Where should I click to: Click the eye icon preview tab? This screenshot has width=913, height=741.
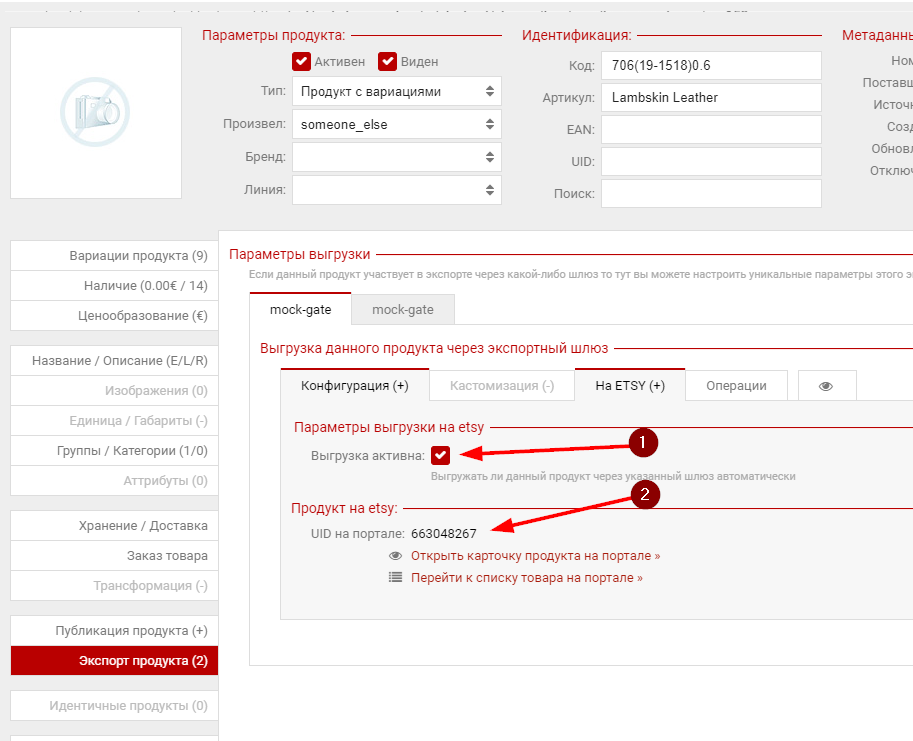(x=826, y=386)
